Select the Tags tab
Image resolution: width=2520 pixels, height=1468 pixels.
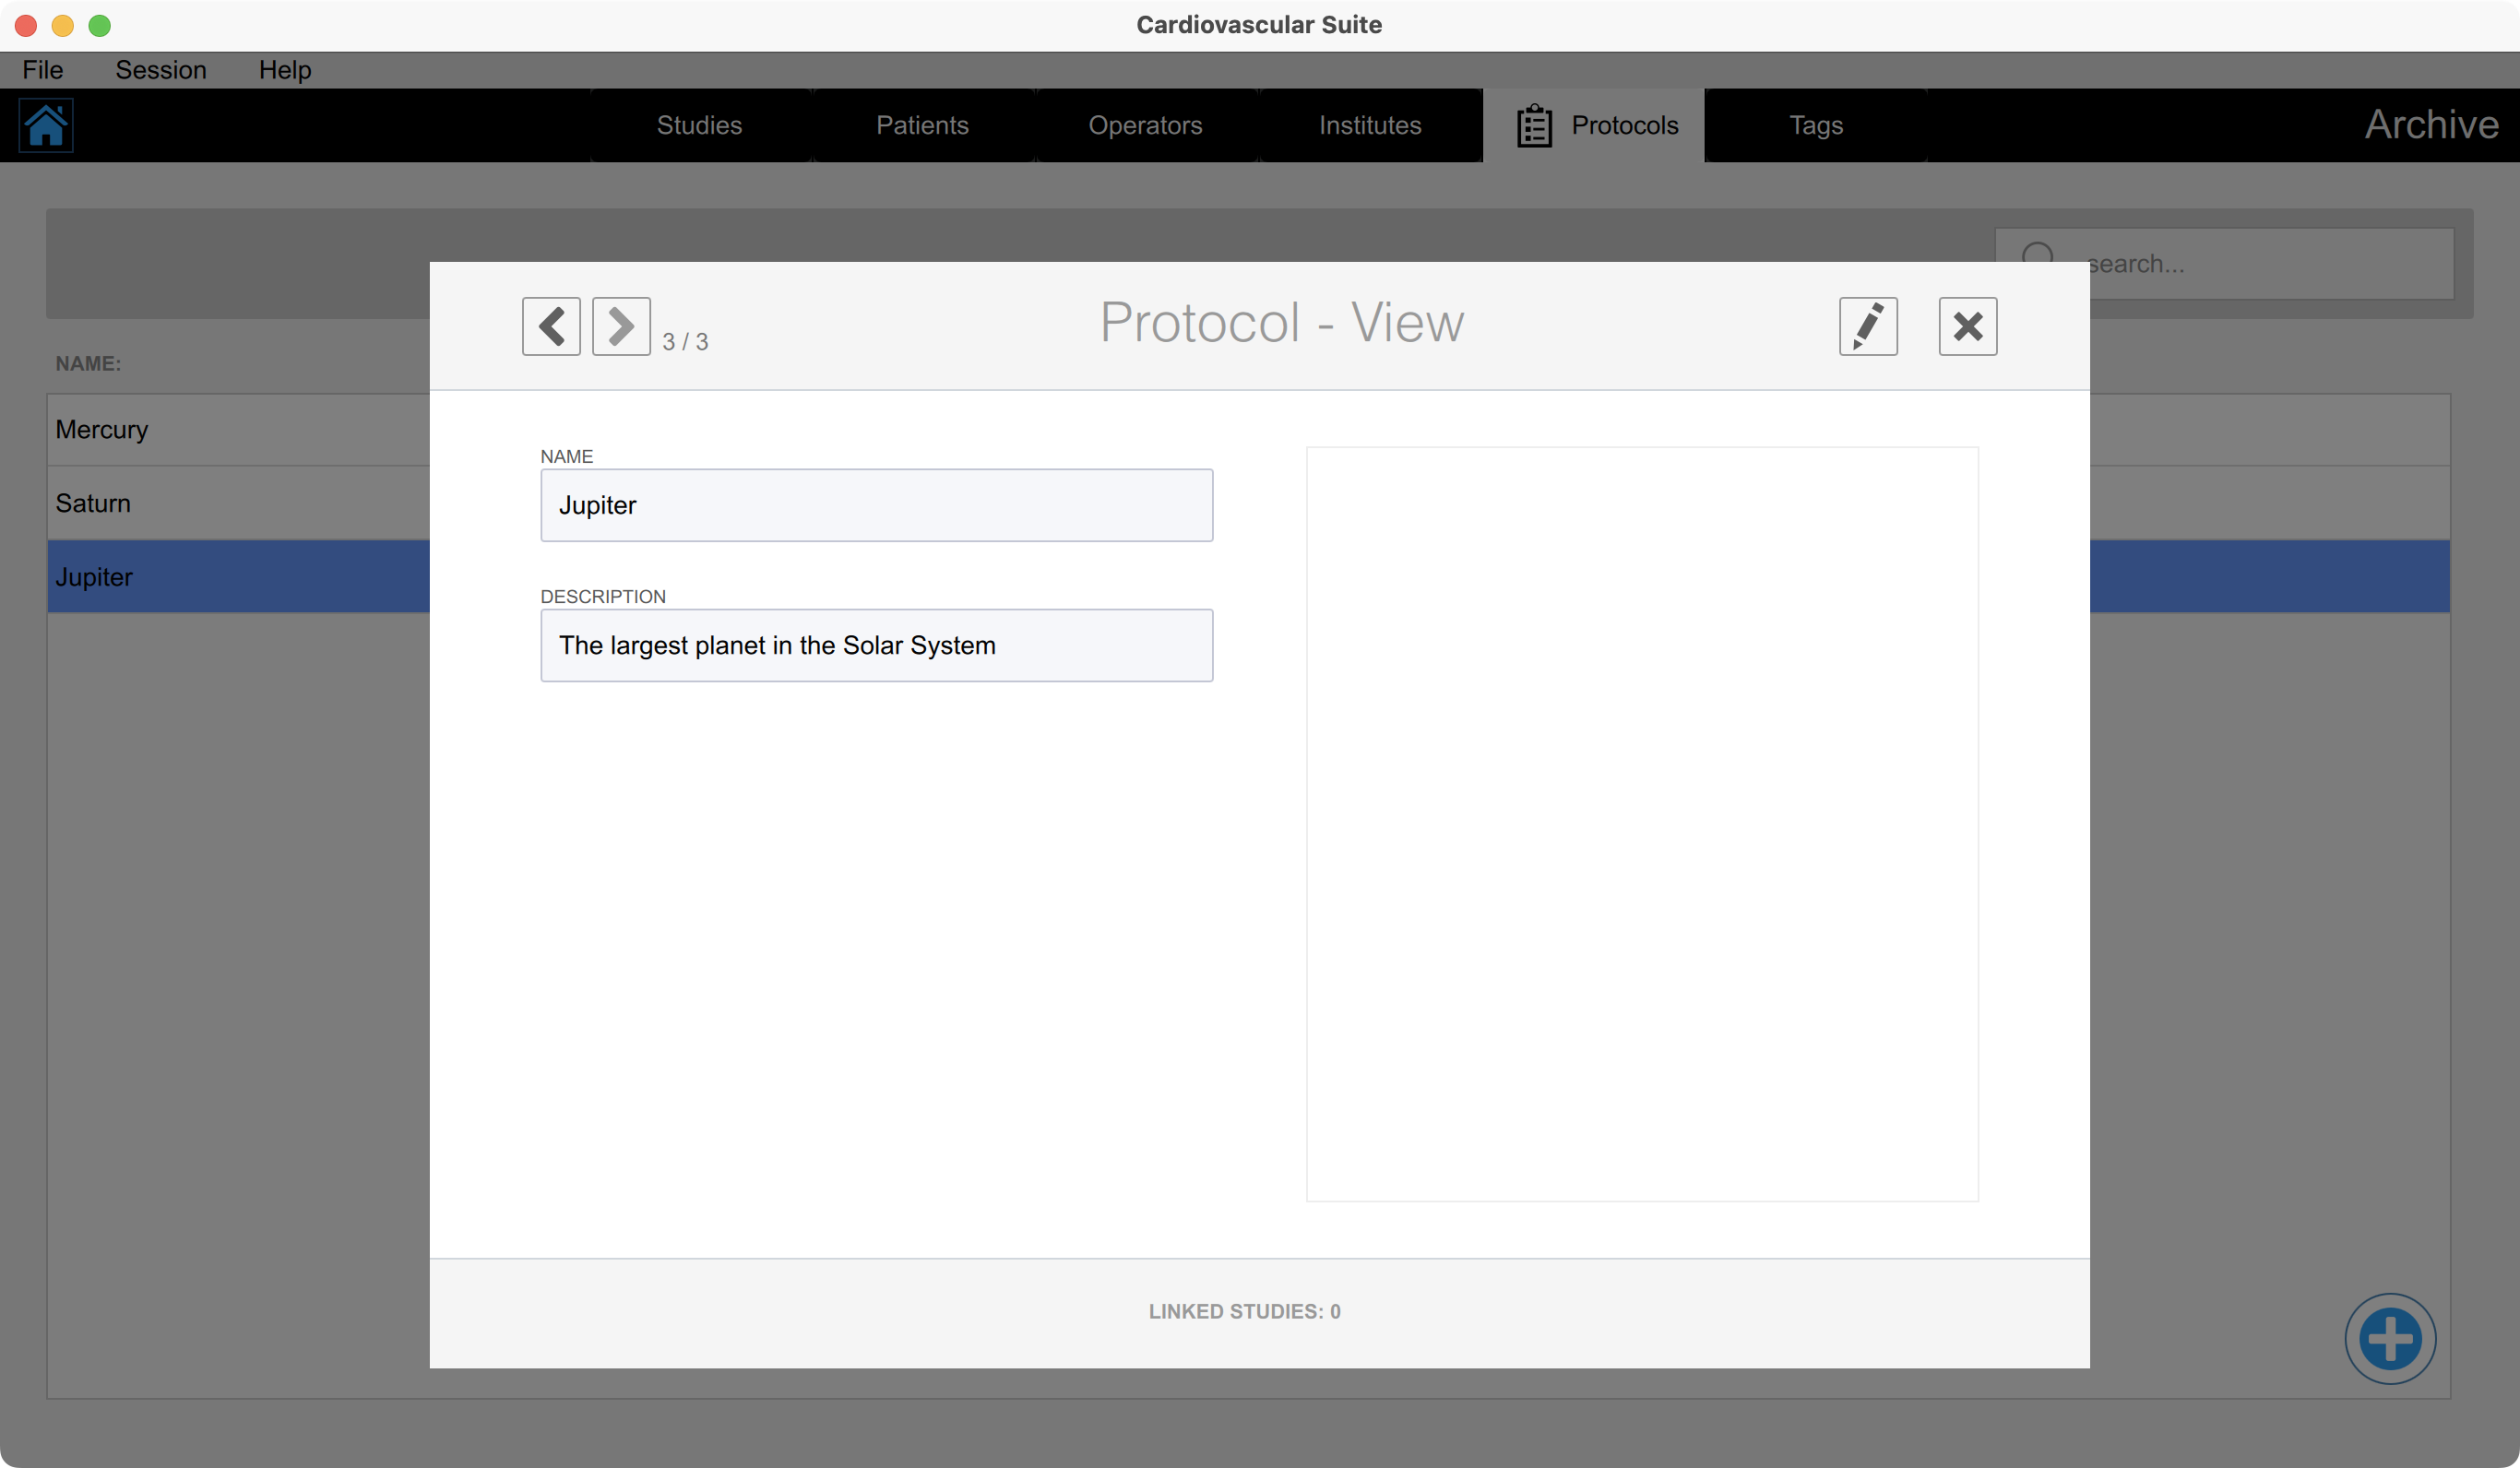(x=1815, y=125)
